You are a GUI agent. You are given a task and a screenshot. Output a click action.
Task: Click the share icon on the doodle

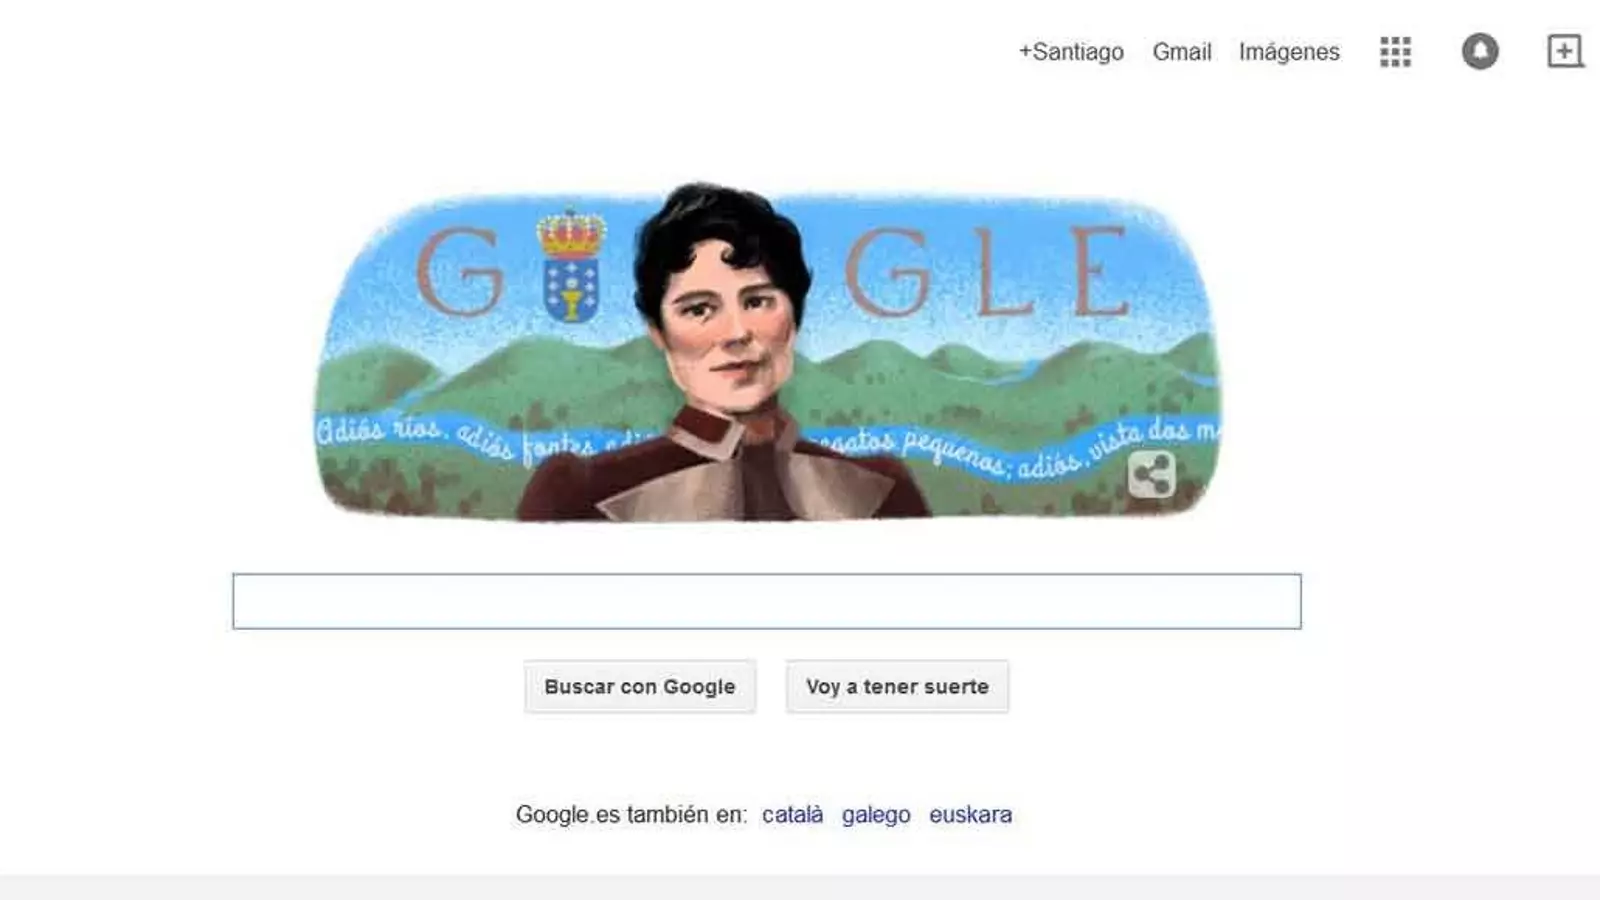[1151, 474]
